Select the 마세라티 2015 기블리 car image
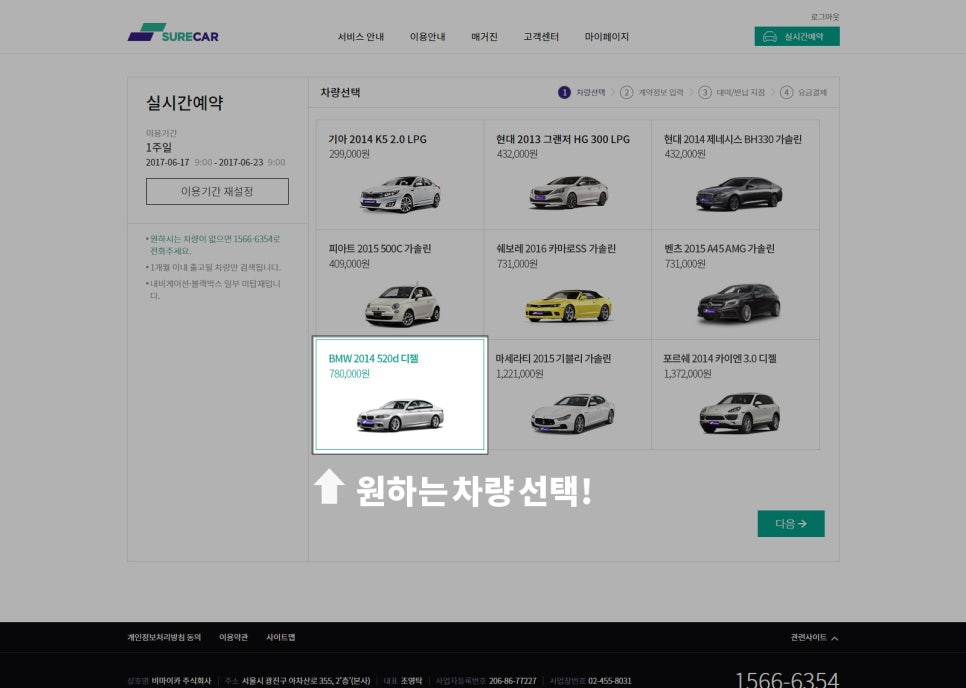This screenshot has width=966, height=688. pyautogui.click(x=573, y=413)
